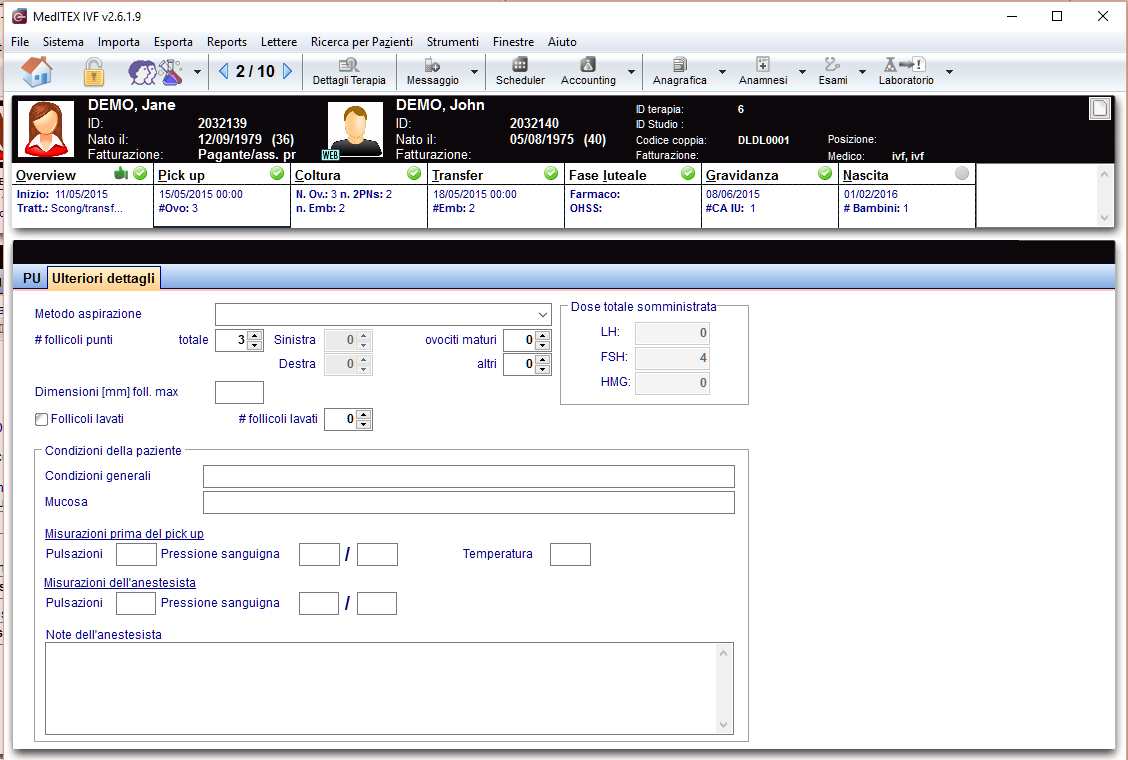Open Anamnesi
The width and height of the screenshot is (1128, 760).
pyautogui.click(x=763, y=72)
